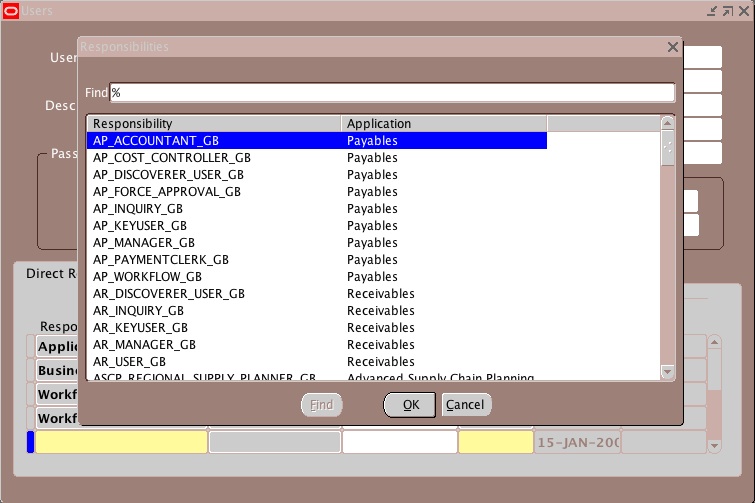
Task: Select AP_MANAGER_GB responsibility
Action: 317,243
